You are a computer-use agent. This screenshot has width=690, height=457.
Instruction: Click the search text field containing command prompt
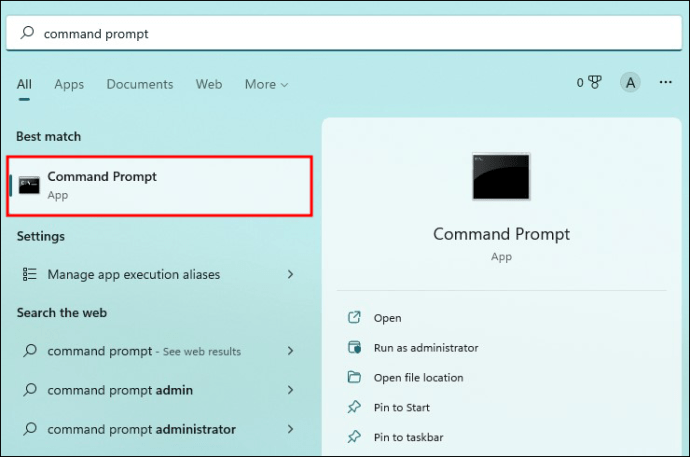click(x=344, y=33)
